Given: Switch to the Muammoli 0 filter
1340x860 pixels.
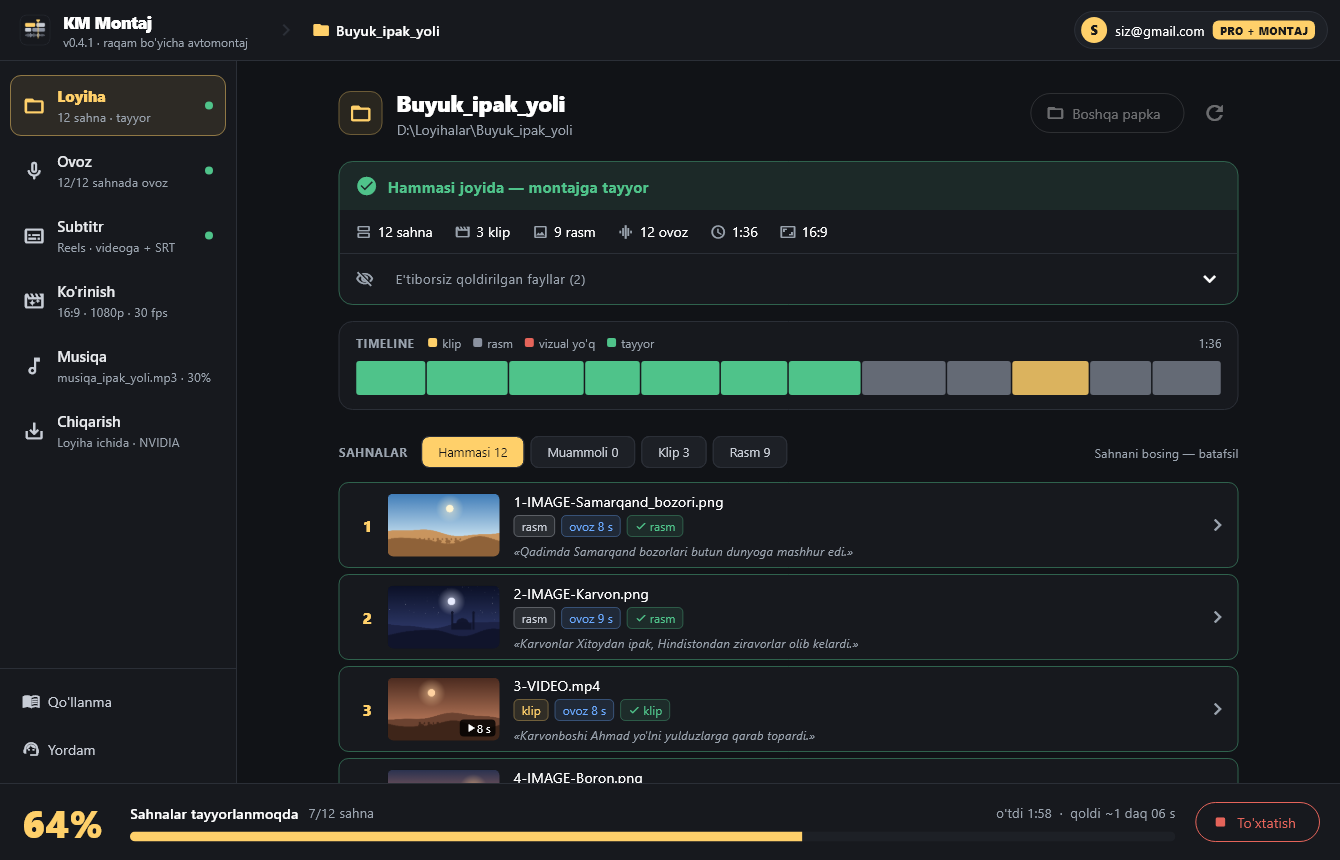Looking at the screenshot, I should point(583,452).
